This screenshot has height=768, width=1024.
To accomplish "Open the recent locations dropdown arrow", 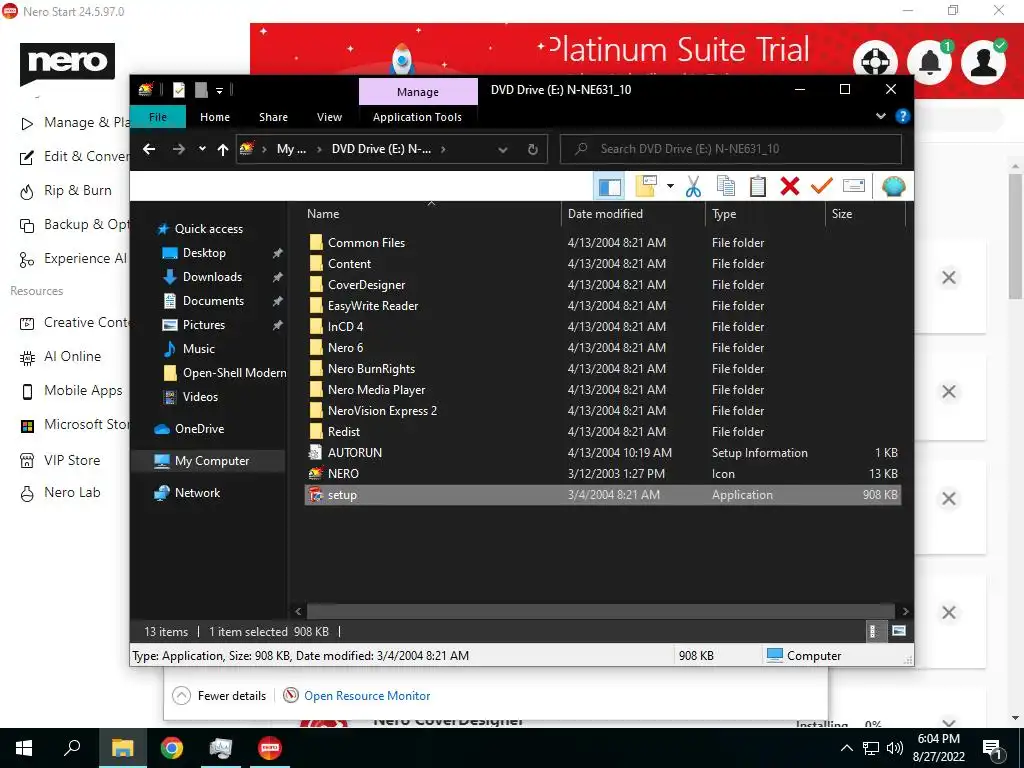I will pyautogui.click(x=202, y=149).
